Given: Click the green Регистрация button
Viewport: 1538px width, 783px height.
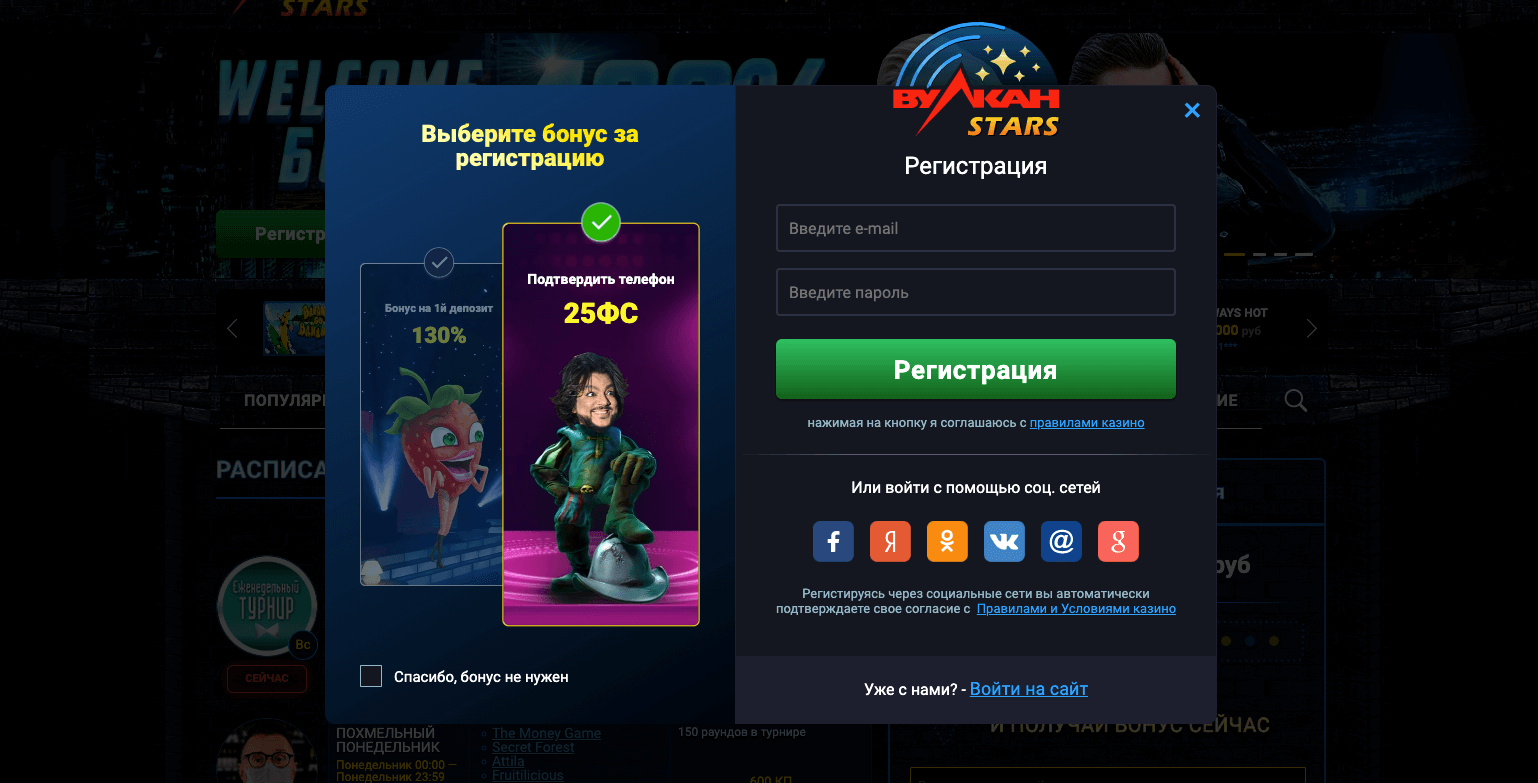Looking at the screenshot, I should click(975, 370).
